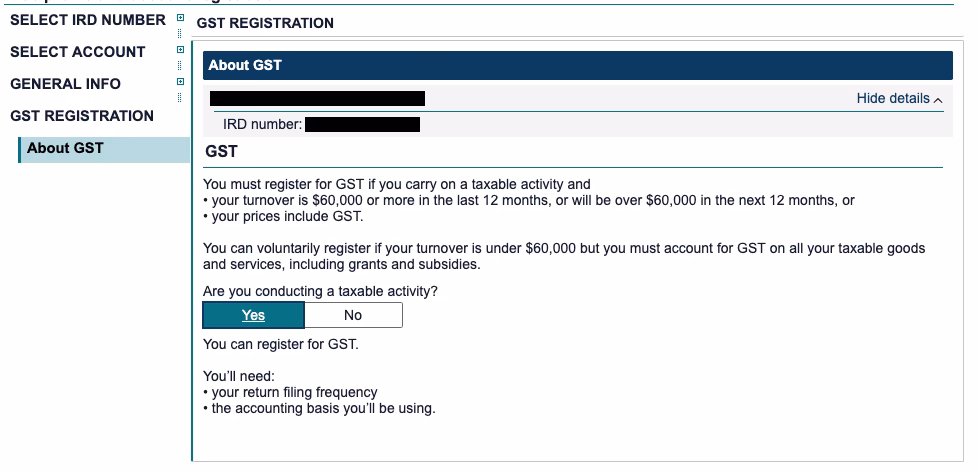Image resolution: width=978 pixels, height=472 pixels.
Task: Open the SELECT IRD NUMBER step
Action: 88,20
